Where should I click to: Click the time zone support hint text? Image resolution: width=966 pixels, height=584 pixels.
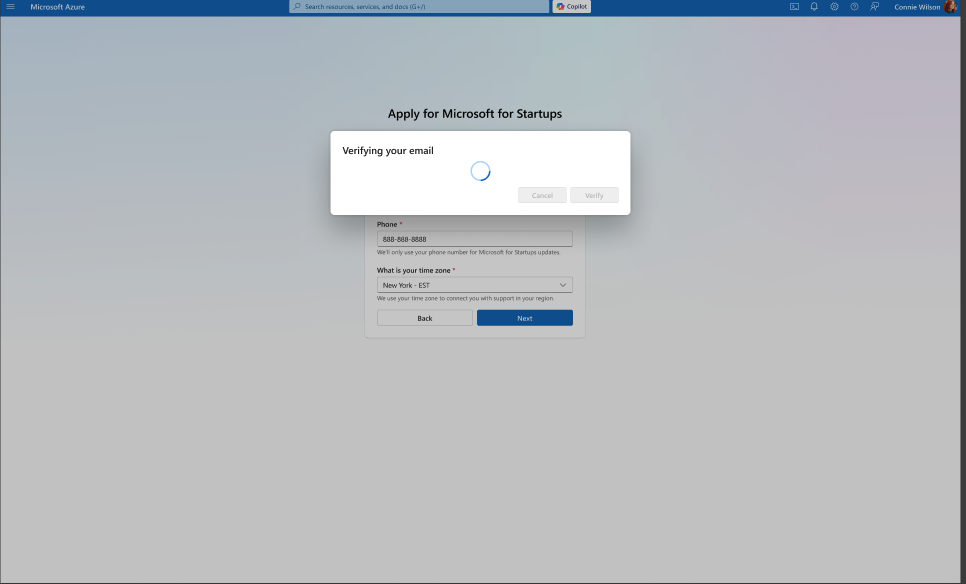click(466, 298)
